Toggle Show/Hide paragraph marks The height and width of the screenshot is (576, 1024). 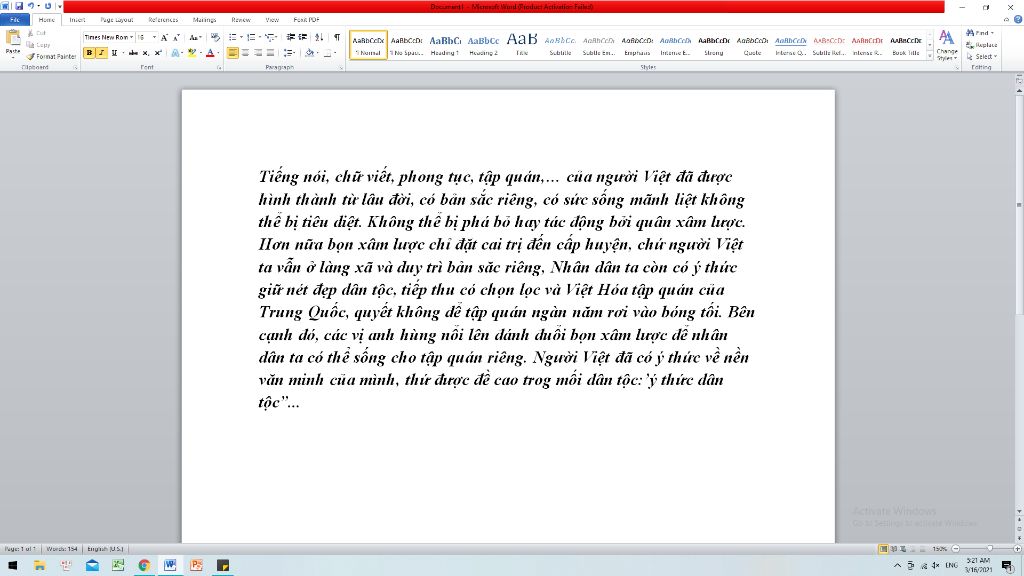point(337,37)
